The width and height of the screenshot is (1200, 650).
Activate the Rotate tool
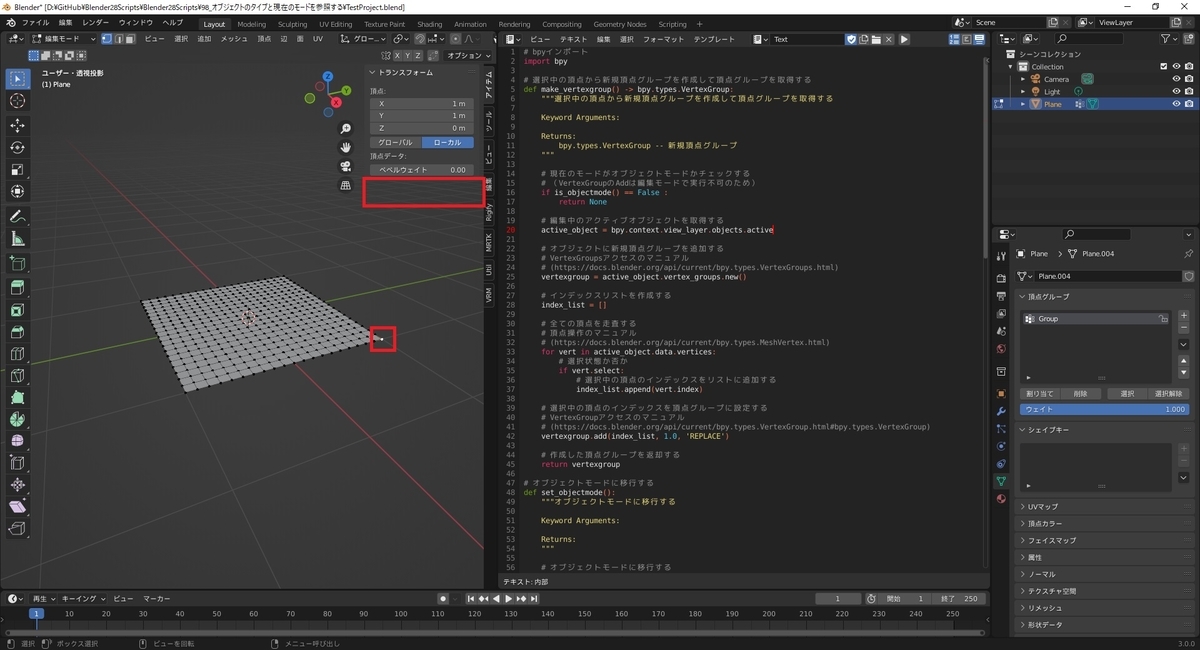(18, 147)
